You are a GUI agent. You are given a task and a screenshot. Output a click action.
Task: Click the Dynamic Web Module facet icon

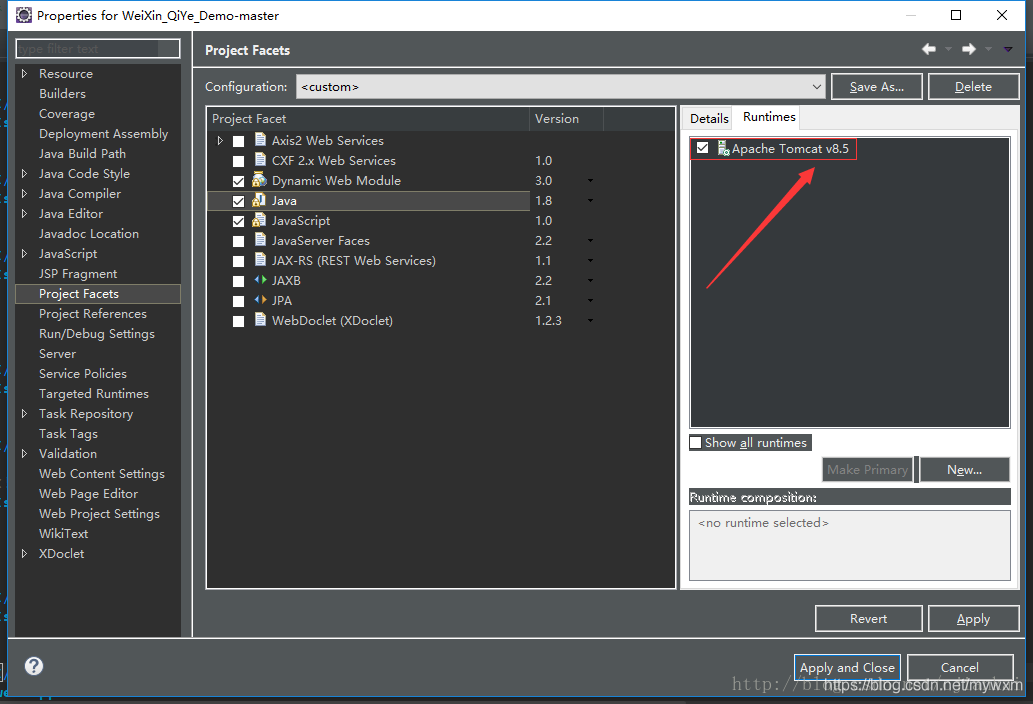[x=260, y=180]
